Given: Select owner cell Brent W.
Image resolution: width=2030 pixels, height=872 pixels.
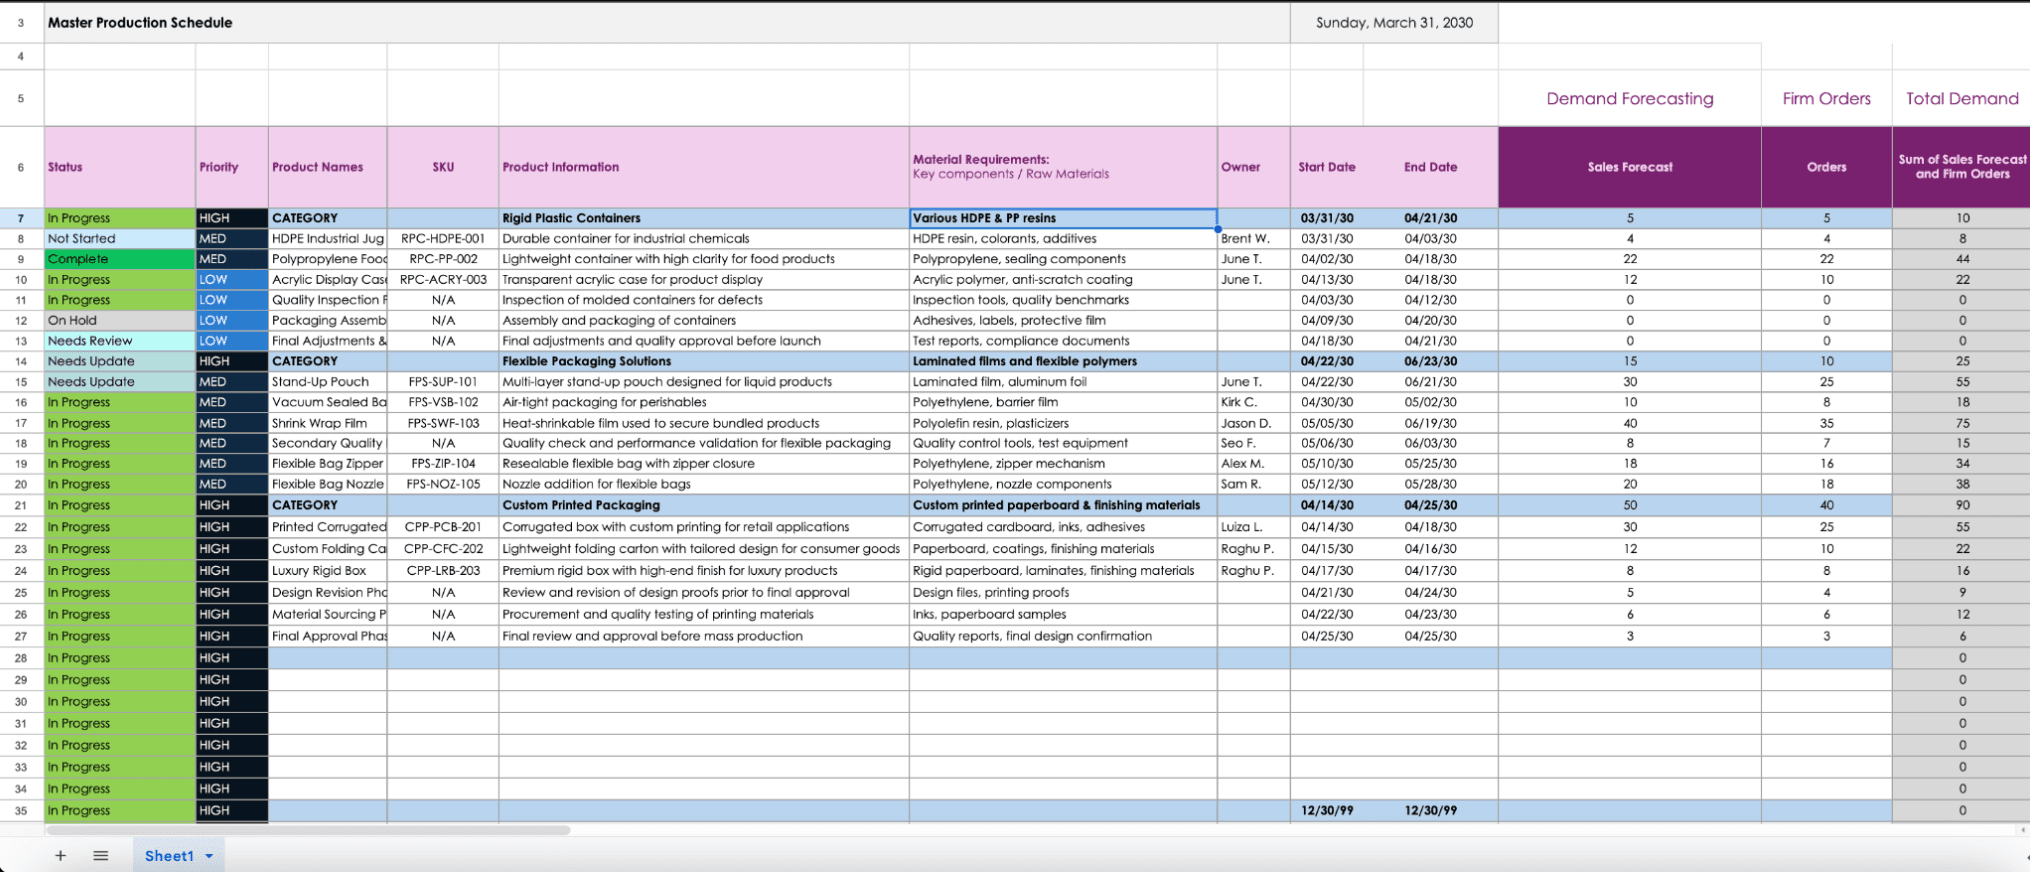Looking at the screenshot, I should click(x=1254, y=239).
